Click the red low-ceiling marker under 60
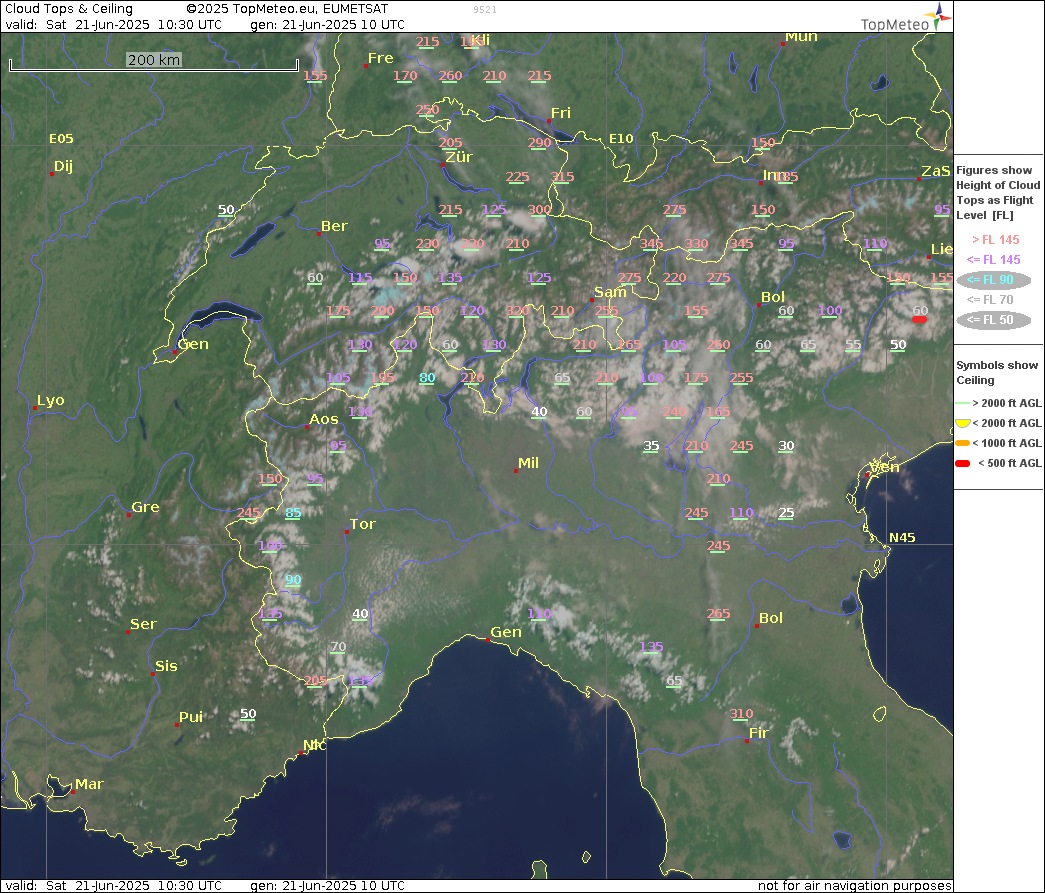This screenshot has width=1045, height=893. pos(919,320)
